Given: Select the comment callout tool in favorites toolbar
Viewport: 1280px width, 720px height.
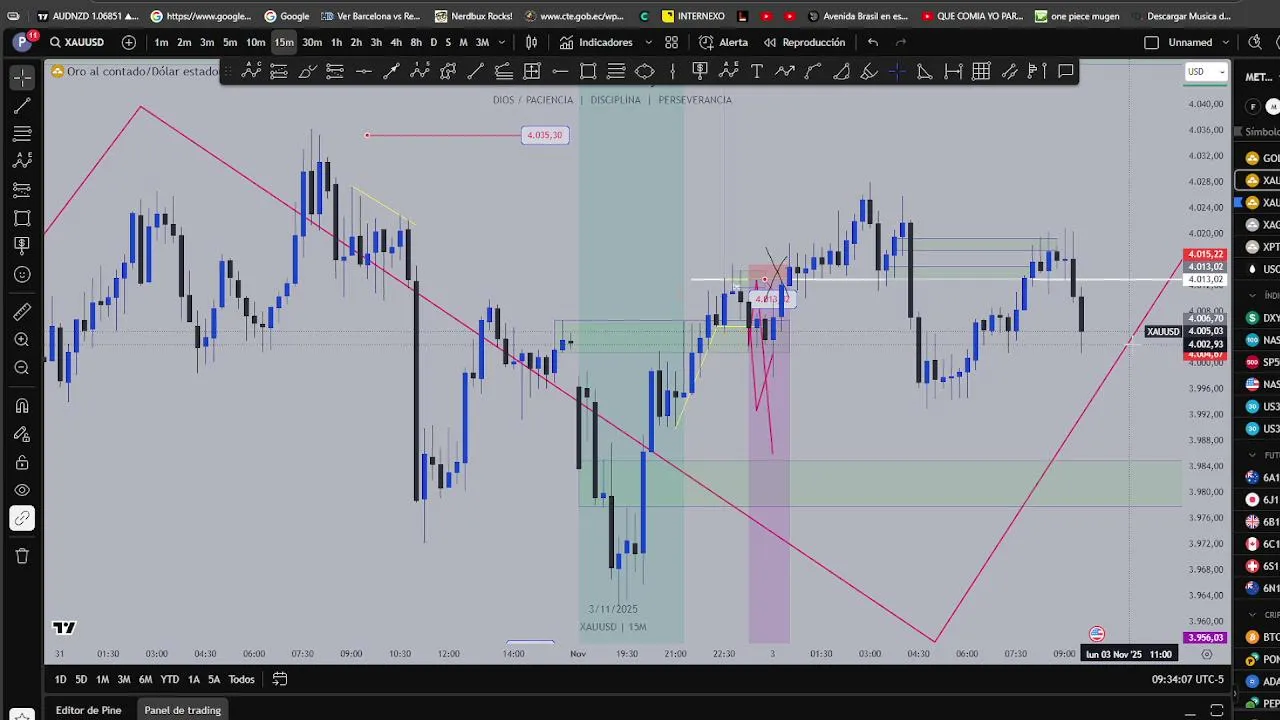Looking at the screenshot, I should point(1066,71).
